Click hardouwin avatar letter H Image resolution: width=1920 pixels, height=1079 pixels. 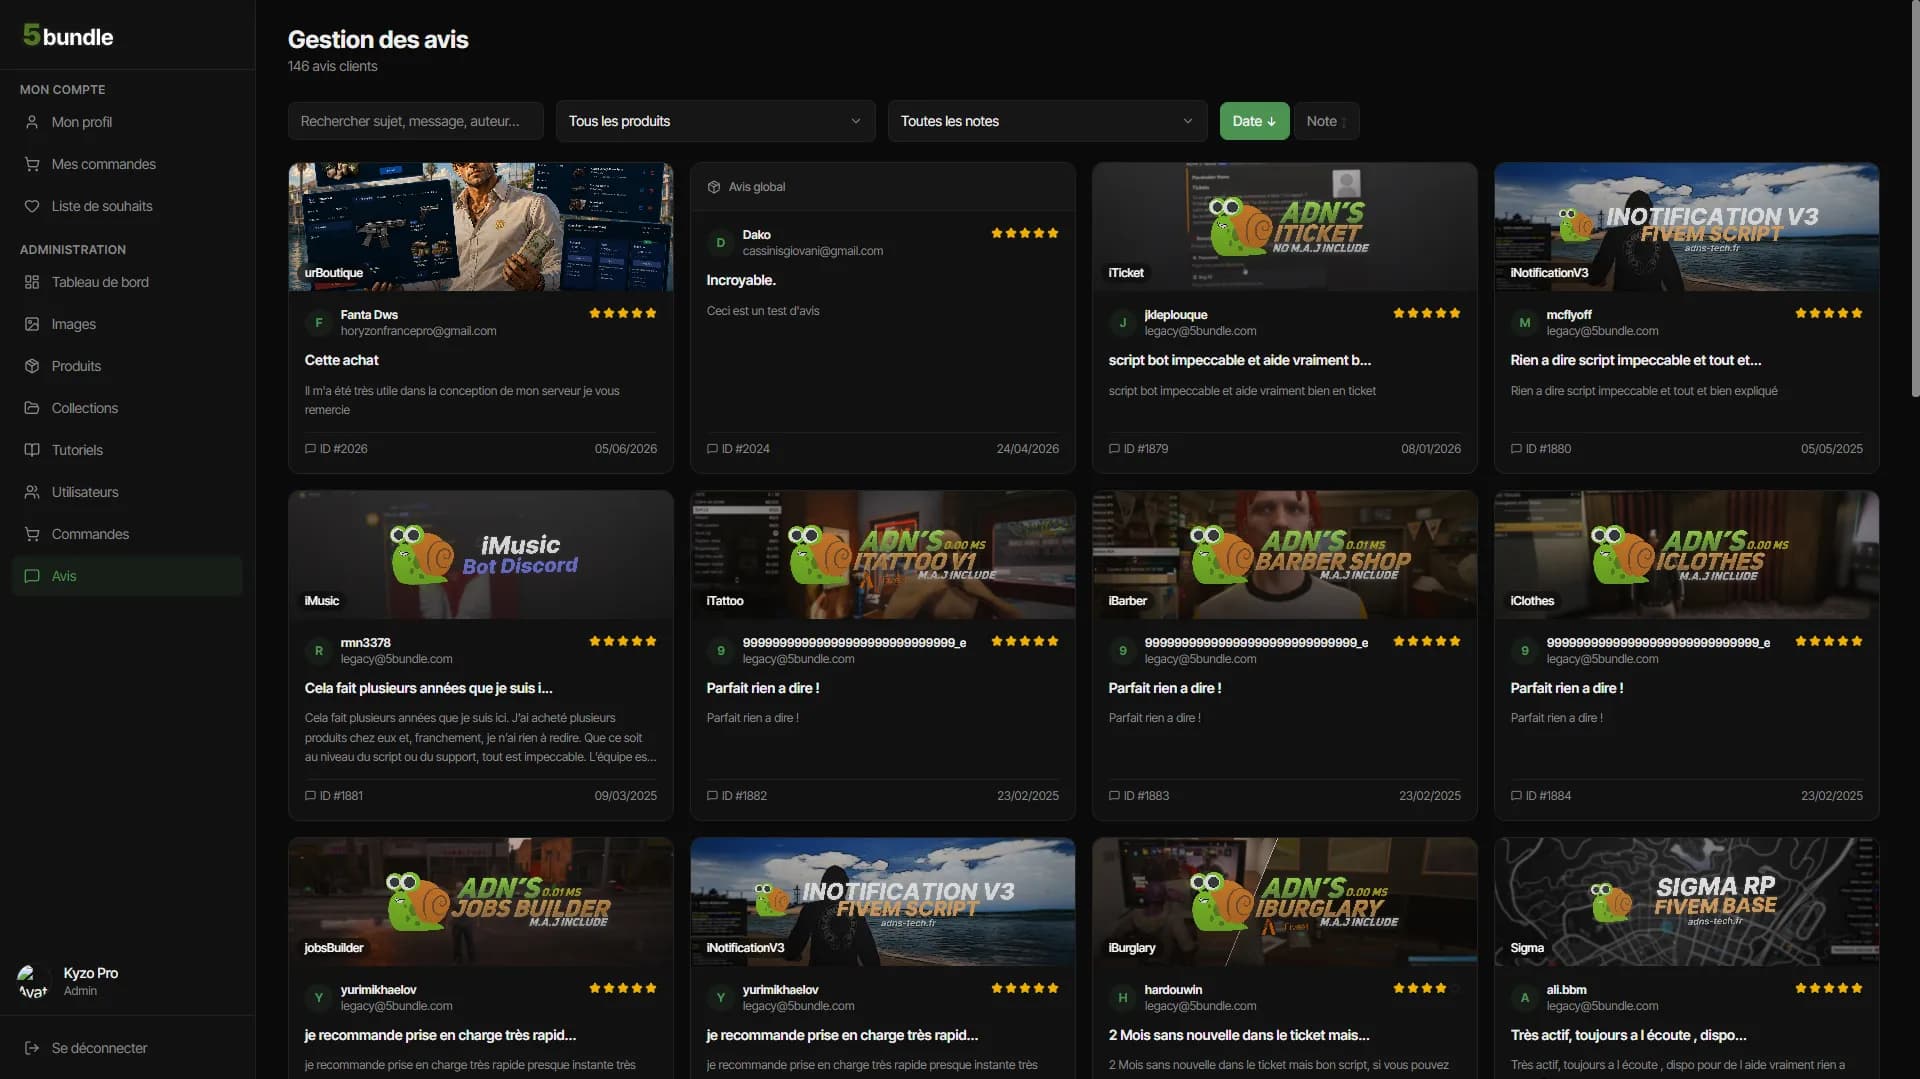click(1123, 998)
